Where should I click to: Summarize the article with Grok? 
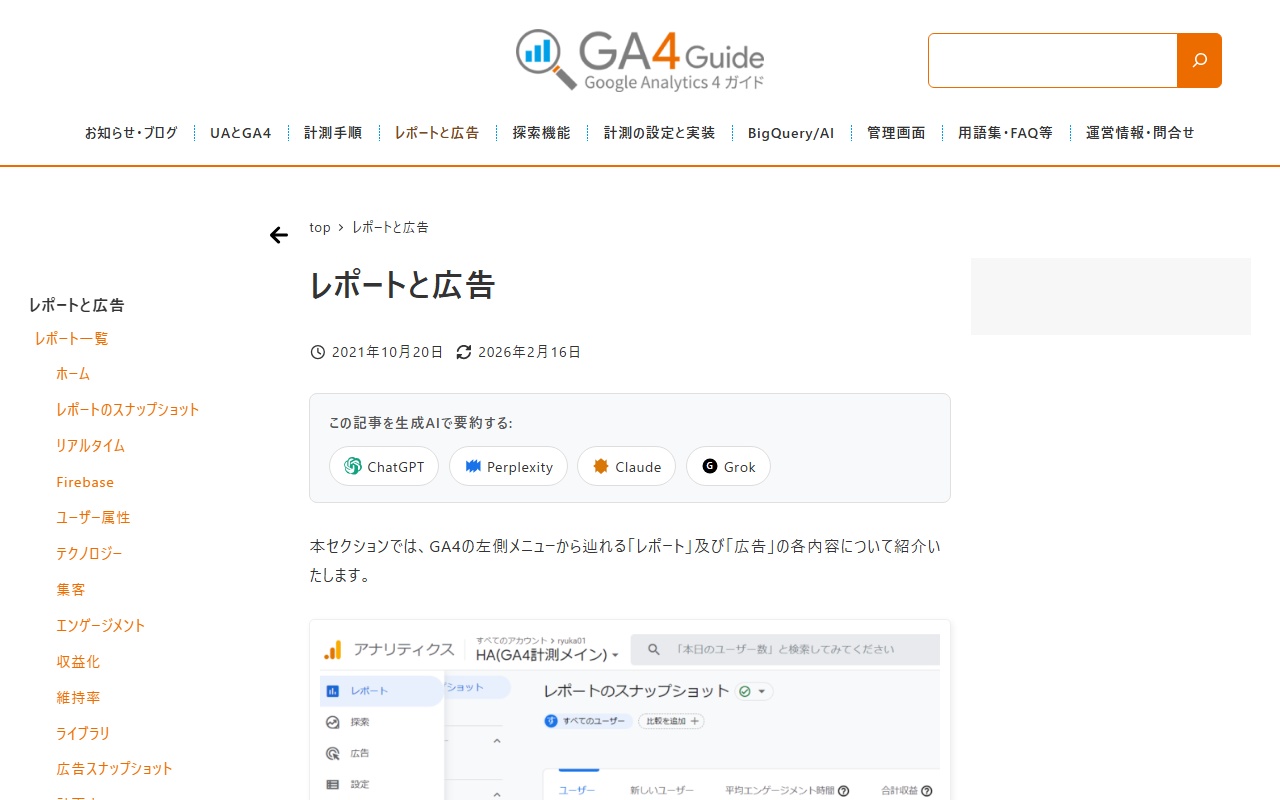click(x=728, y=466)
